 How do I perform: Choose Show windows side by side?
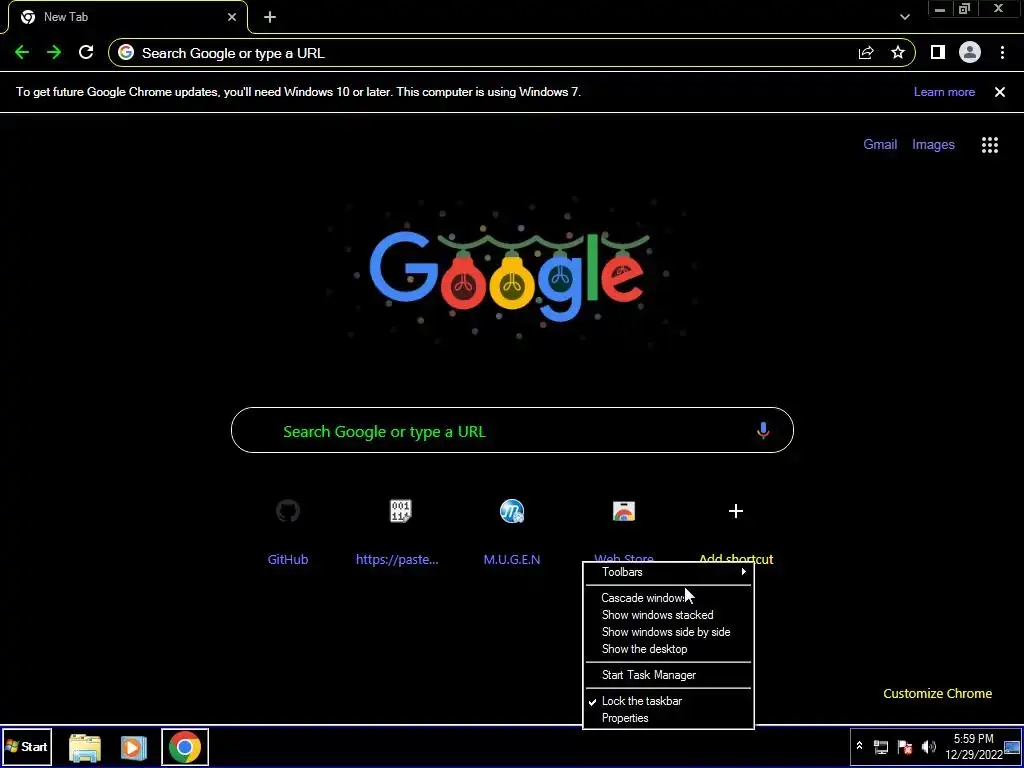[668, 632]
